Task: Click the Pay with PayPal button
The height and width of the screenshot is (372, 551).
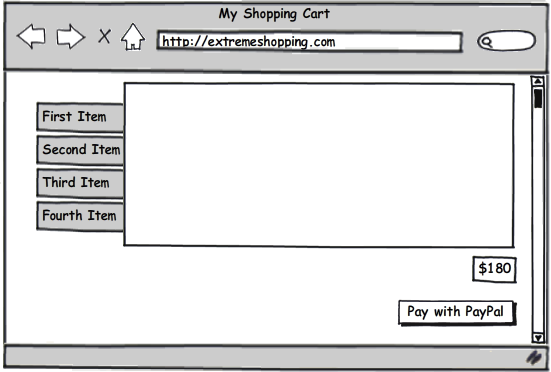Action: tap(457, 312)
